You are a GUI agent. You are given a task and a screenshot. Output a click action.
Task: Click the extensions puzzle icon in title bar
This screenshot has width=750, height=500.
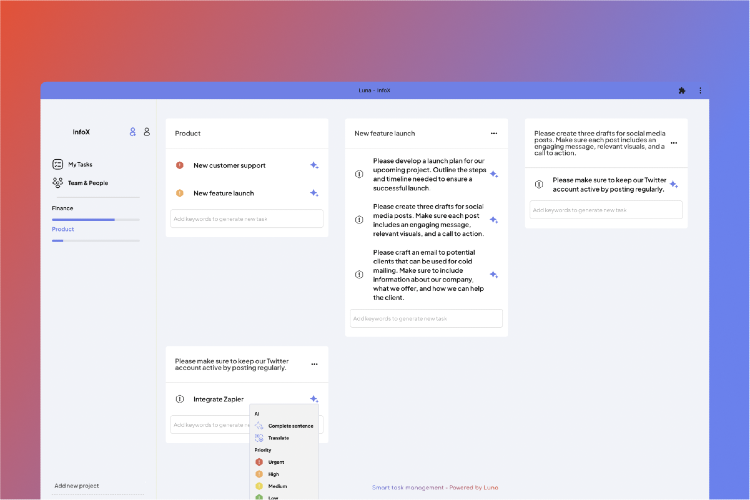(682, 90)
